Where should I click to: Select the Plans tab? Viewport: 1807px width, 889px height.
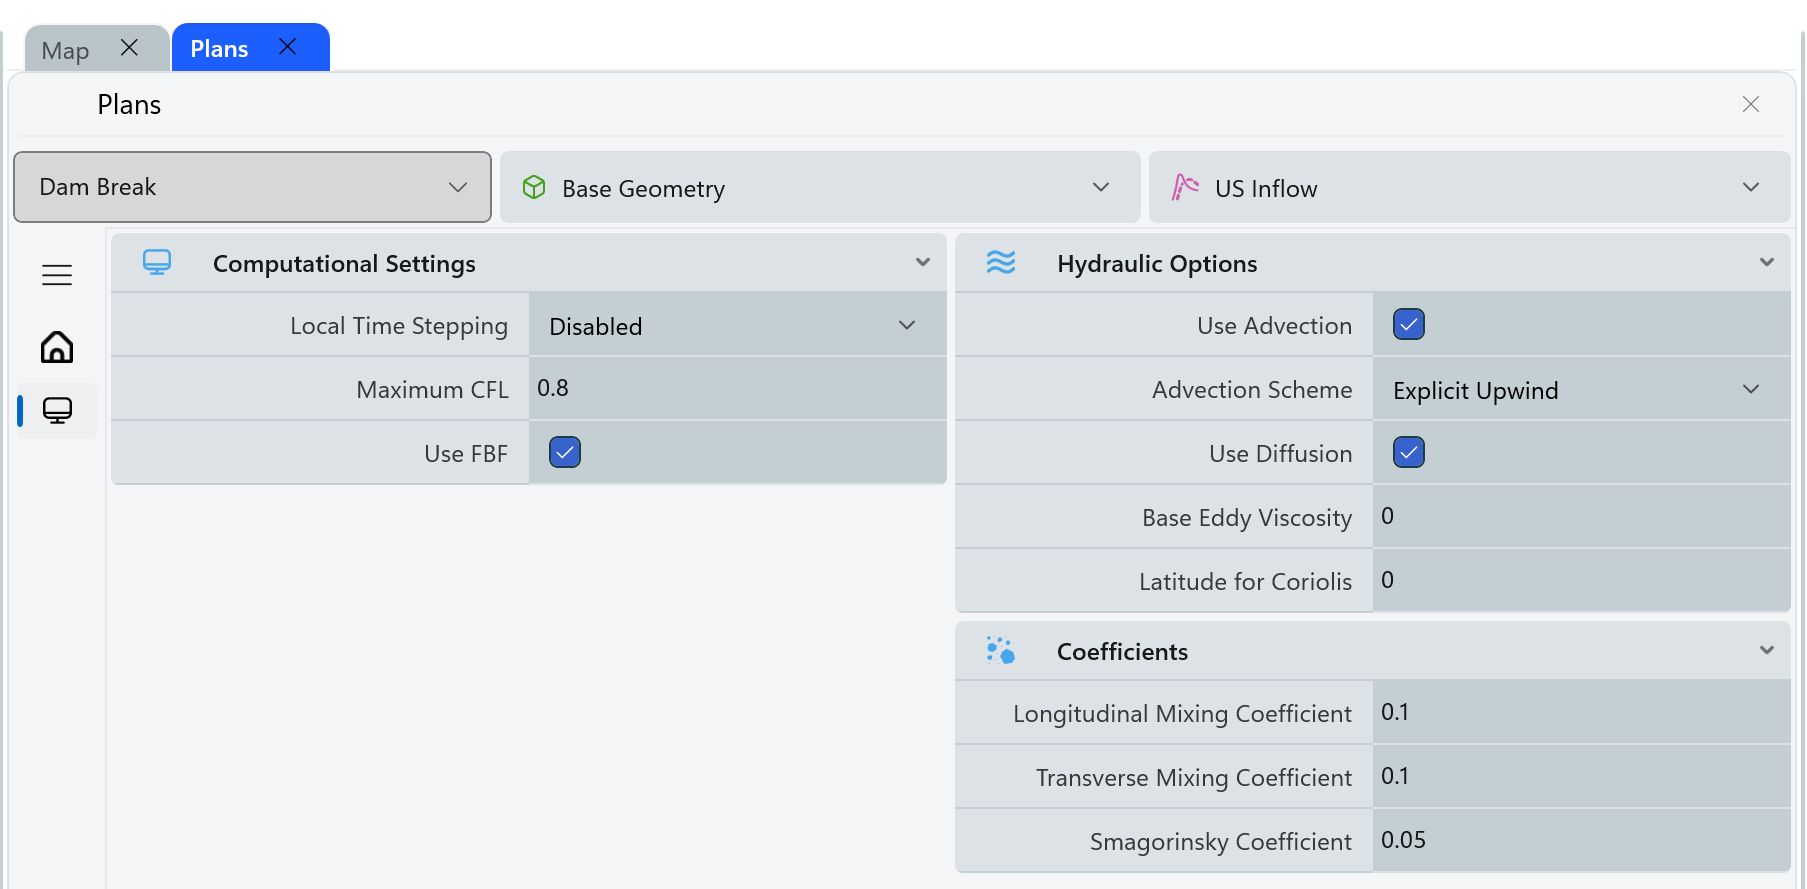[219, 49]
